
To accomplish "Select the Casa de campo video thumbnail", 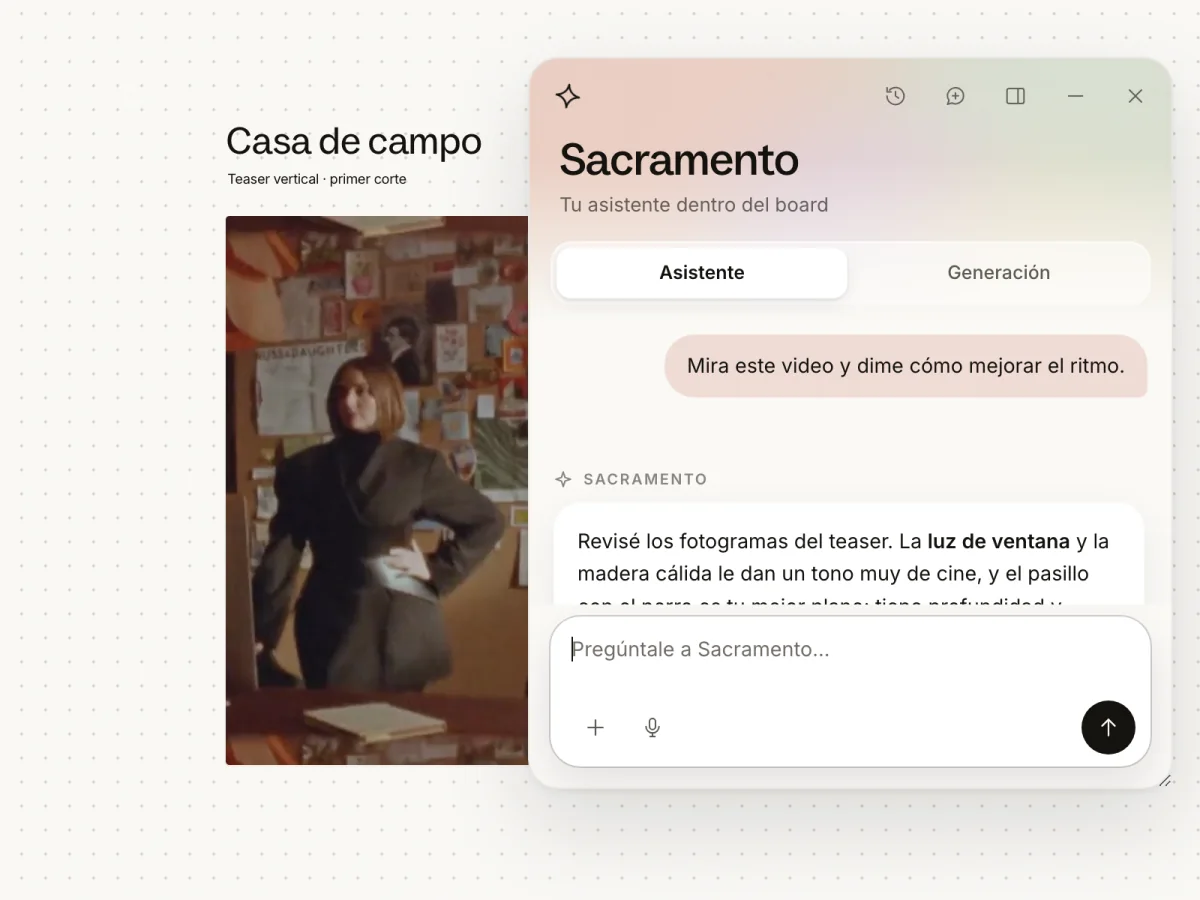I will pyautogui.click(x=377, y=490).
